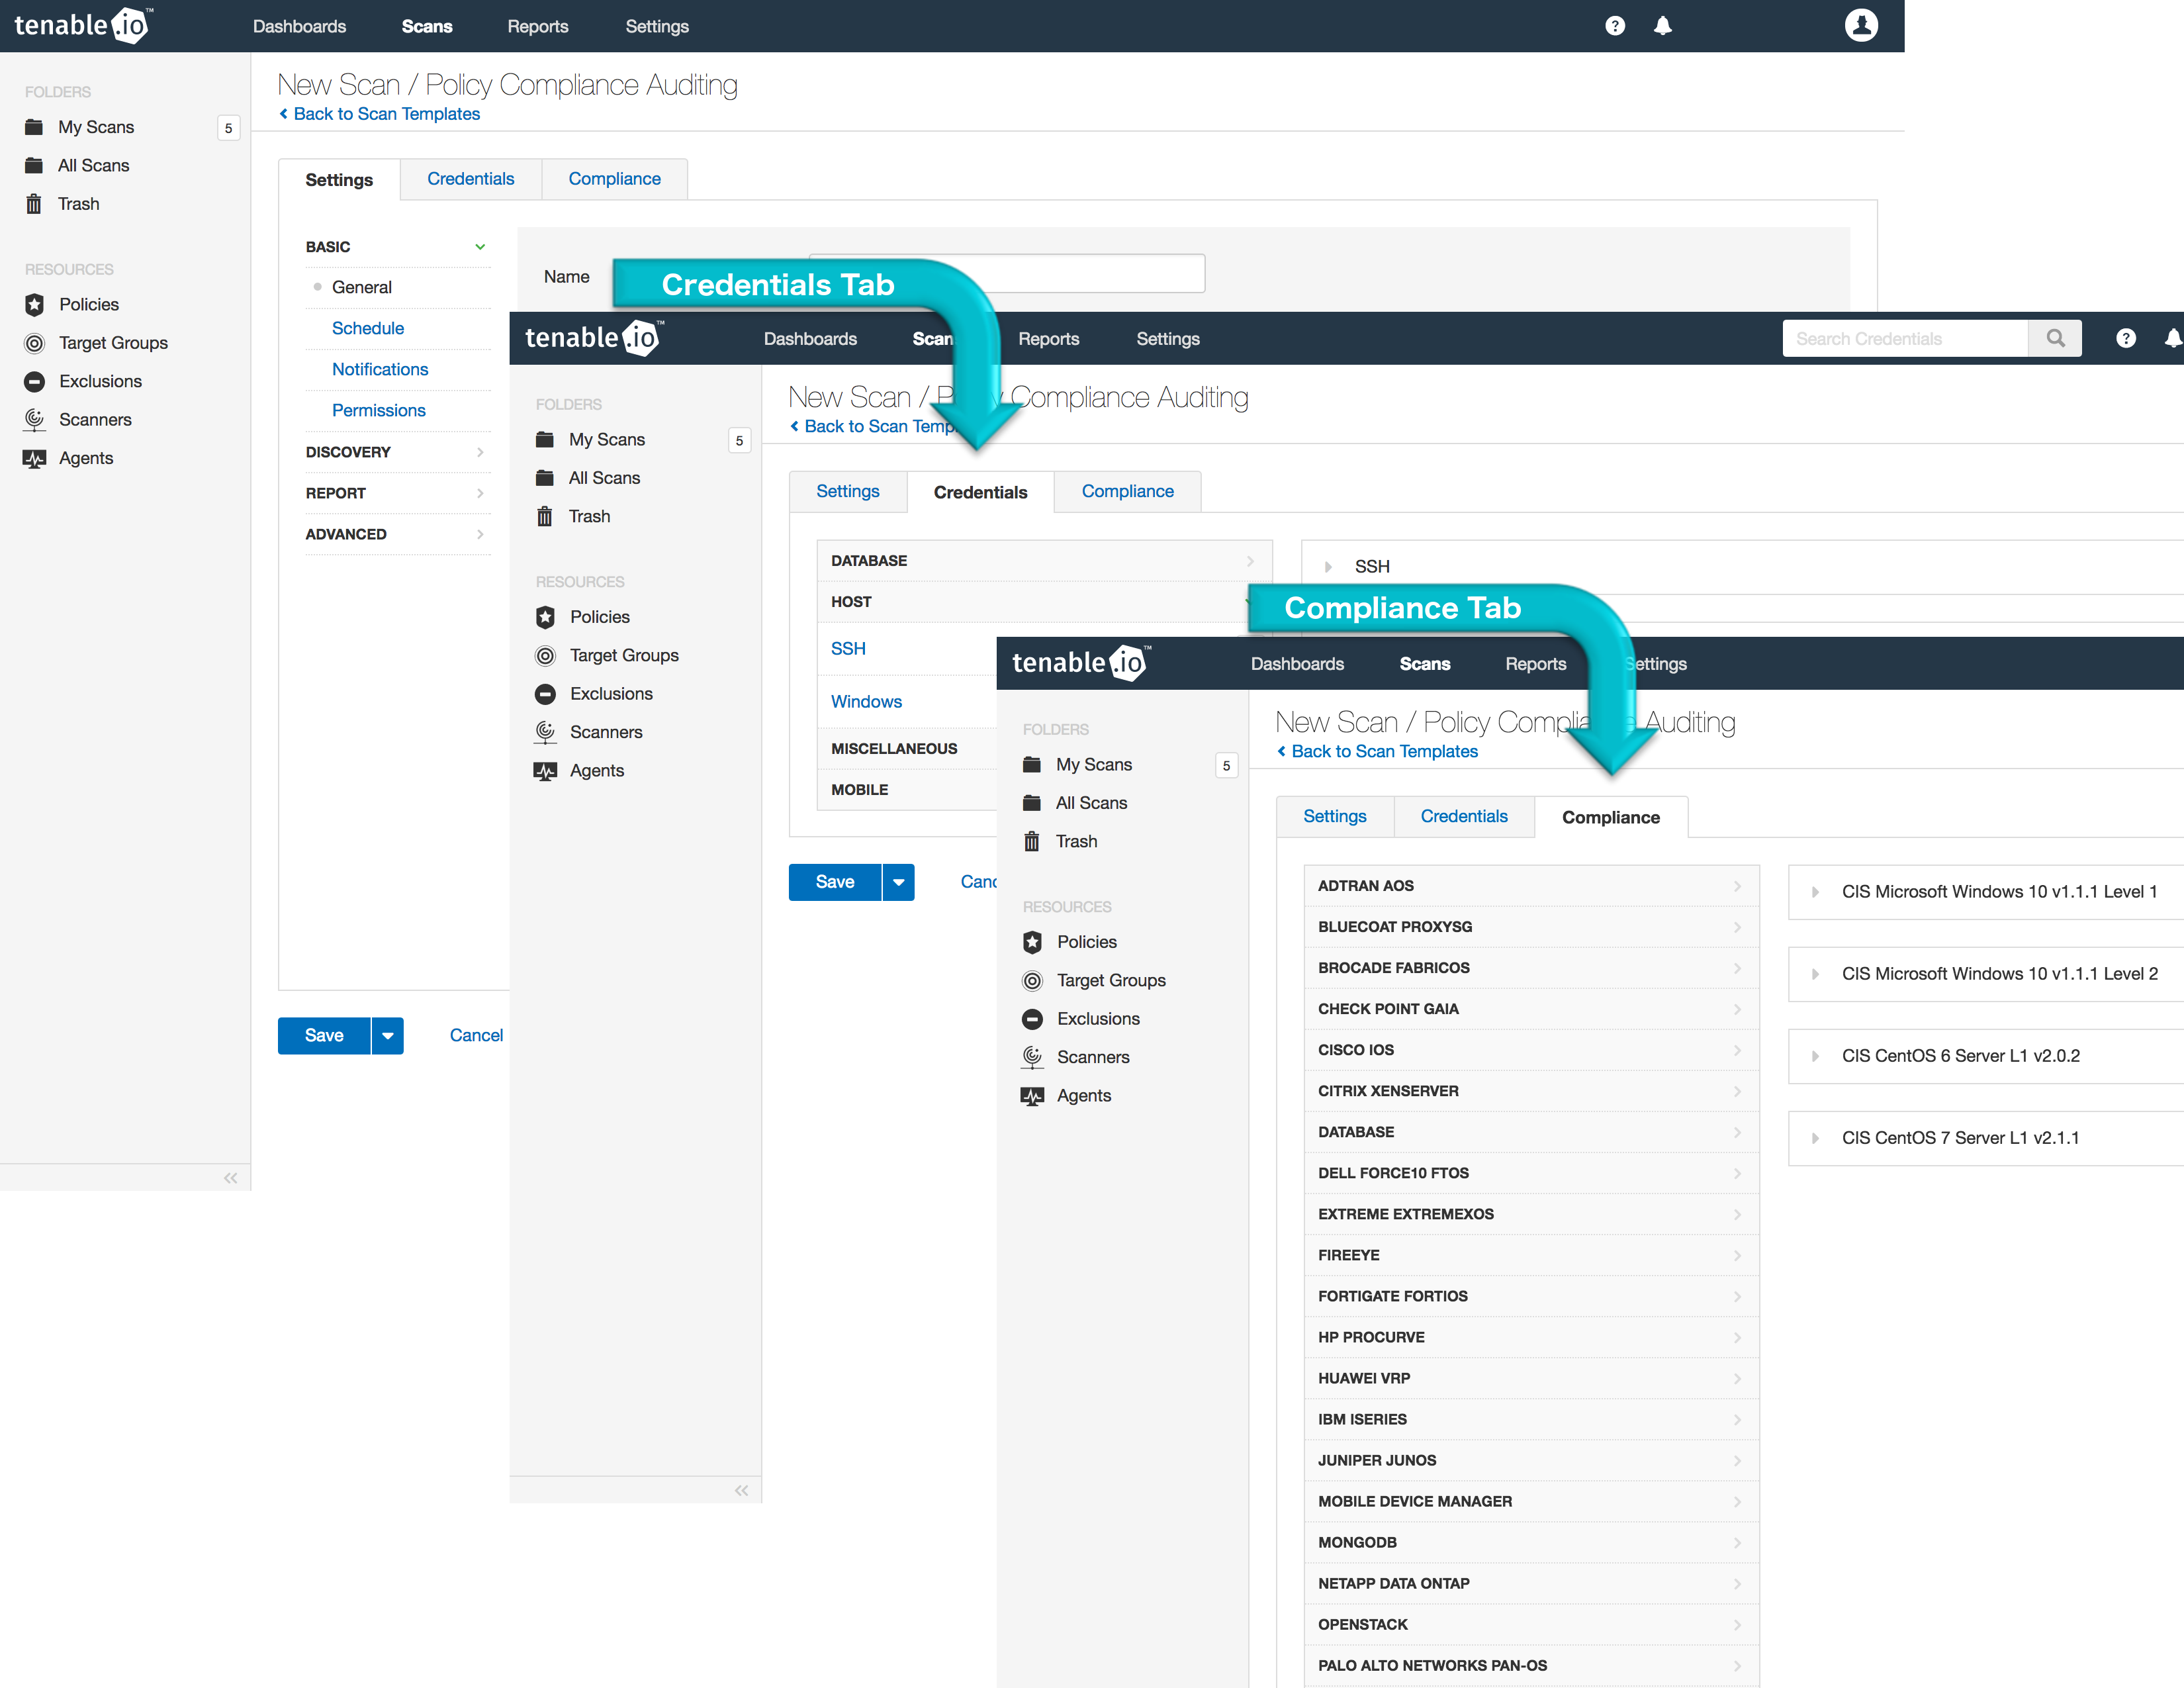
Task: Open Reports menu in back window
Action: tap(538, 26)
